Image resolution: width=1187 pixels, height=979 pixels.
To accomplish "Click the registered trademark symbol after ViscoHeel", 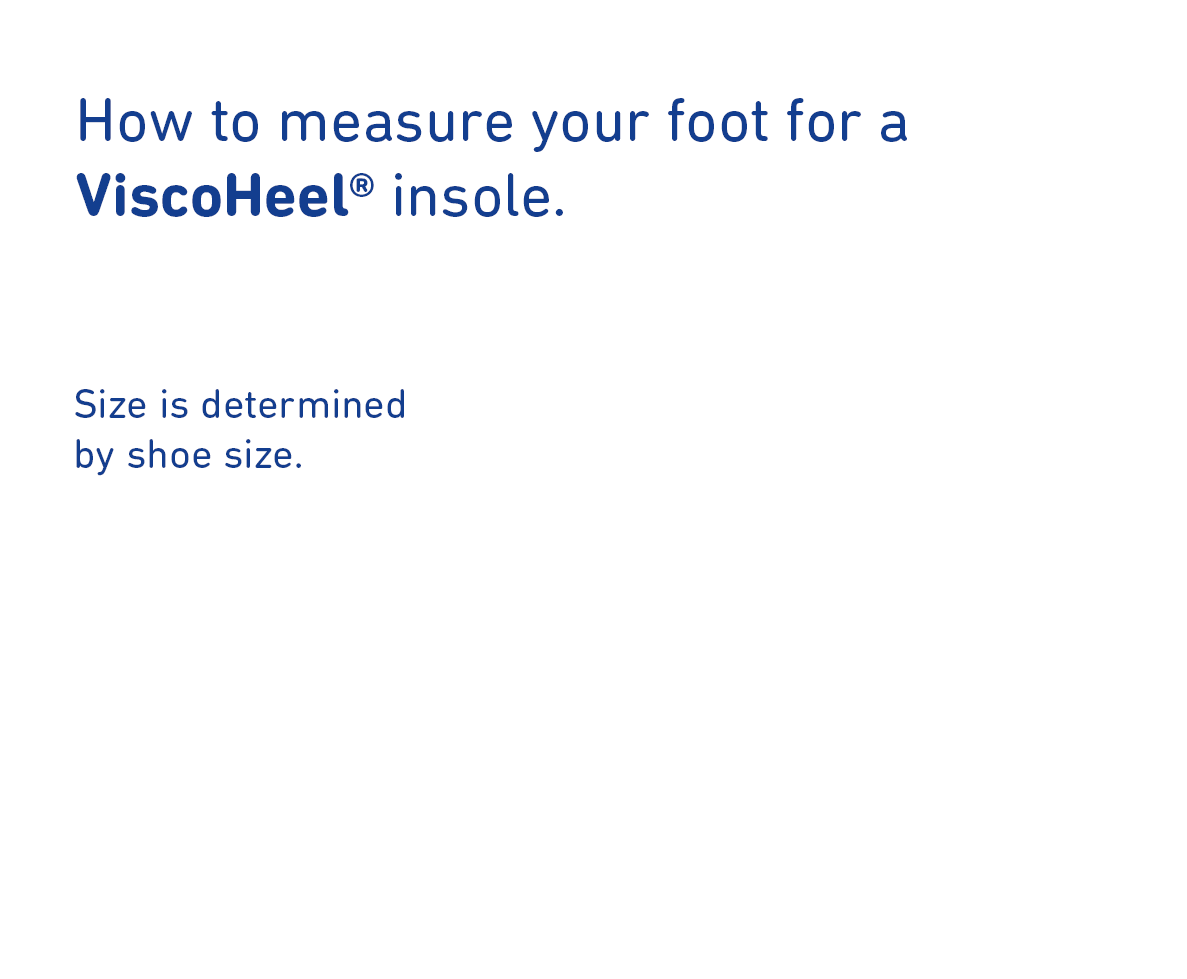I will tap(362, 185).
